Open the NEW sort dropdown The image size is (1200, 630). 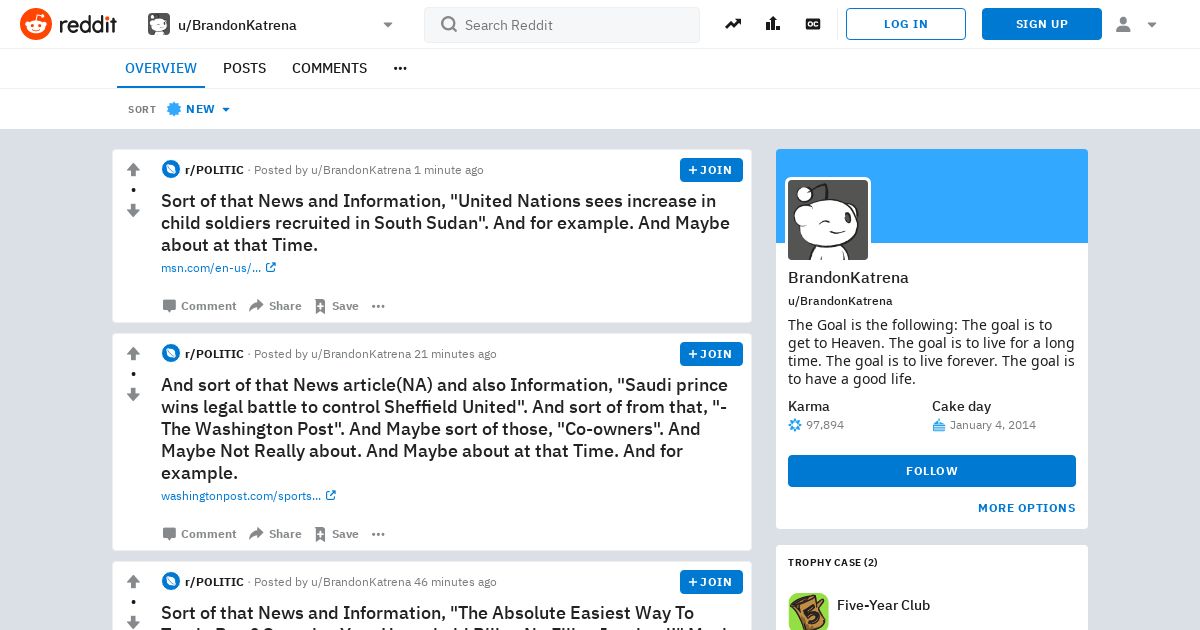pyautogui.click(x=199, y=109)
